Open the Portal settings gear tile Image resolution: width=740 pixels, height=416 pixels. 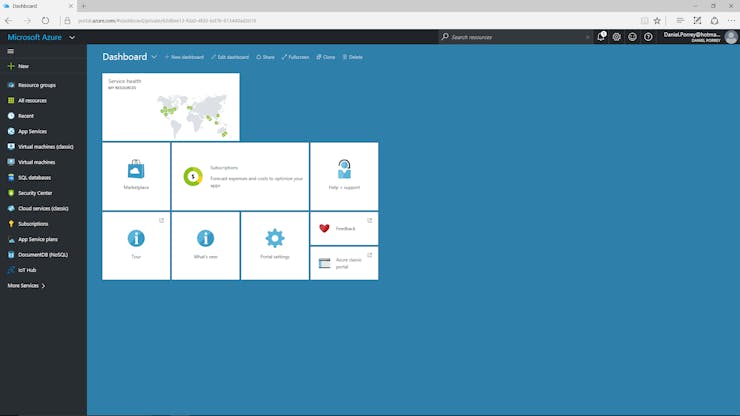click(x=275, y=246)
